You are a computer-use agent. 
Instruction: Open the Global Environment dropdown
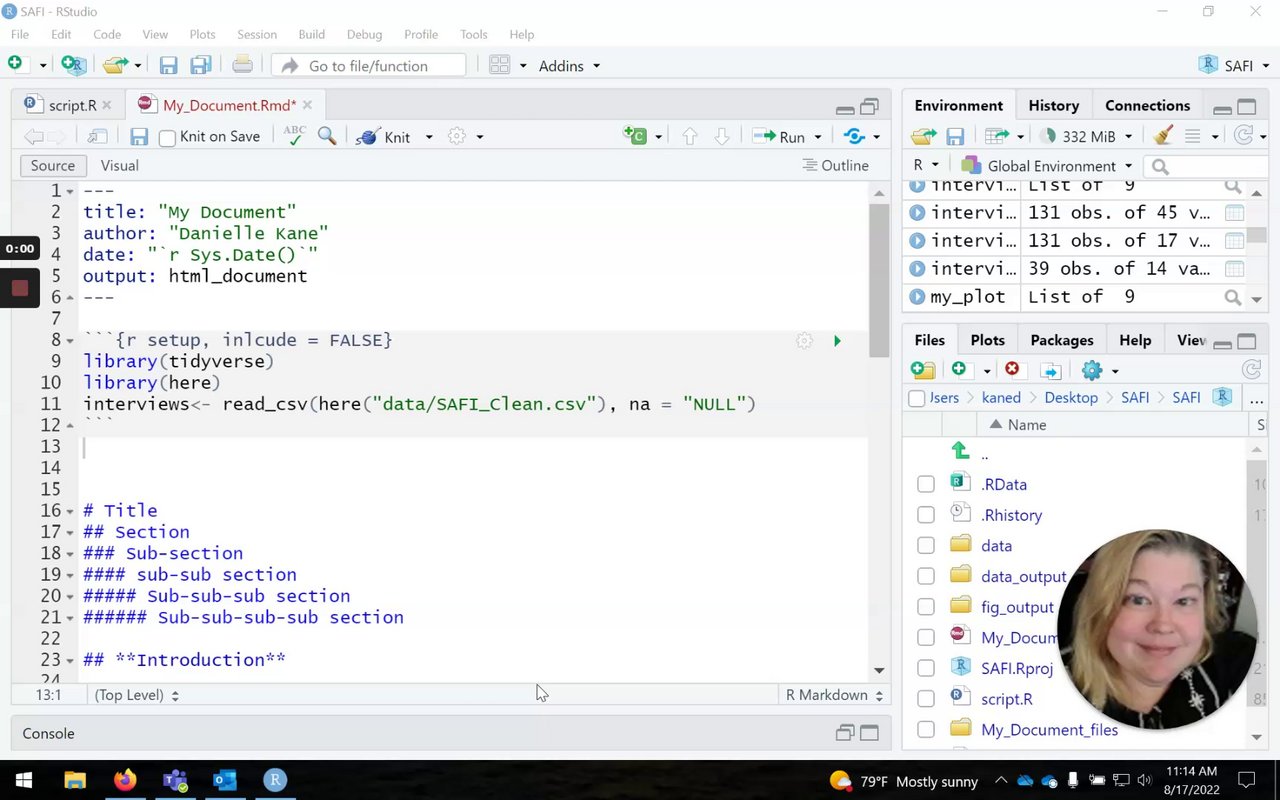pos(1047,166)
